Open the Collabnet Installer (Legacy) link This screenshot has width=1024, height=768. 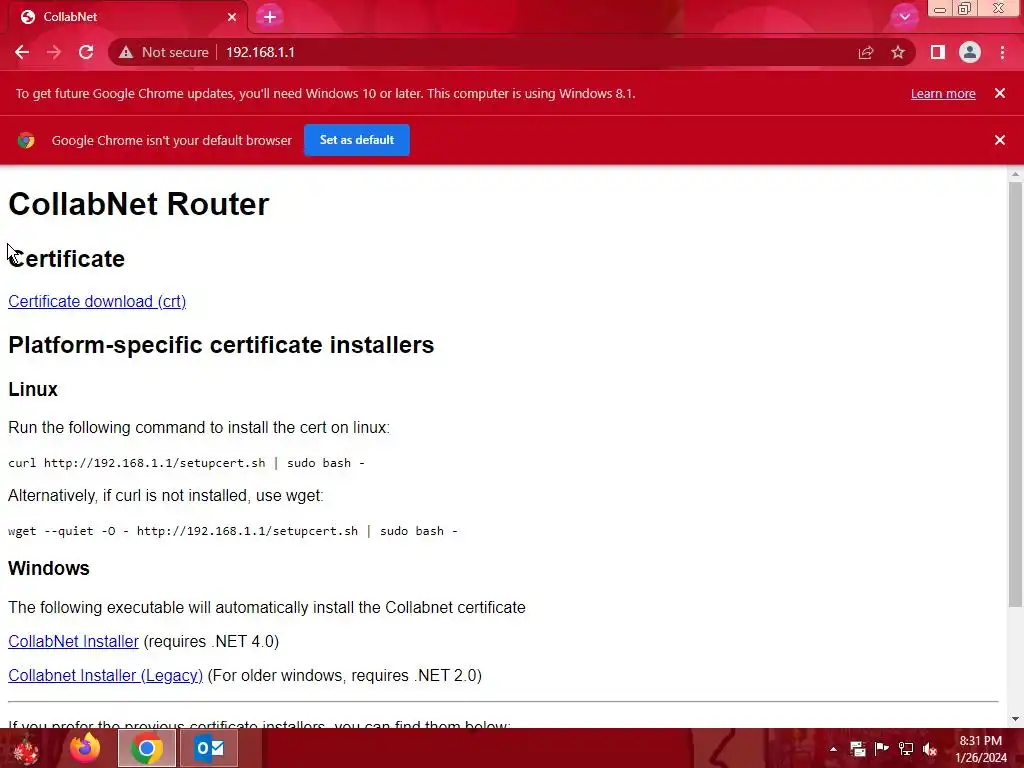click(x=105, y=675)
